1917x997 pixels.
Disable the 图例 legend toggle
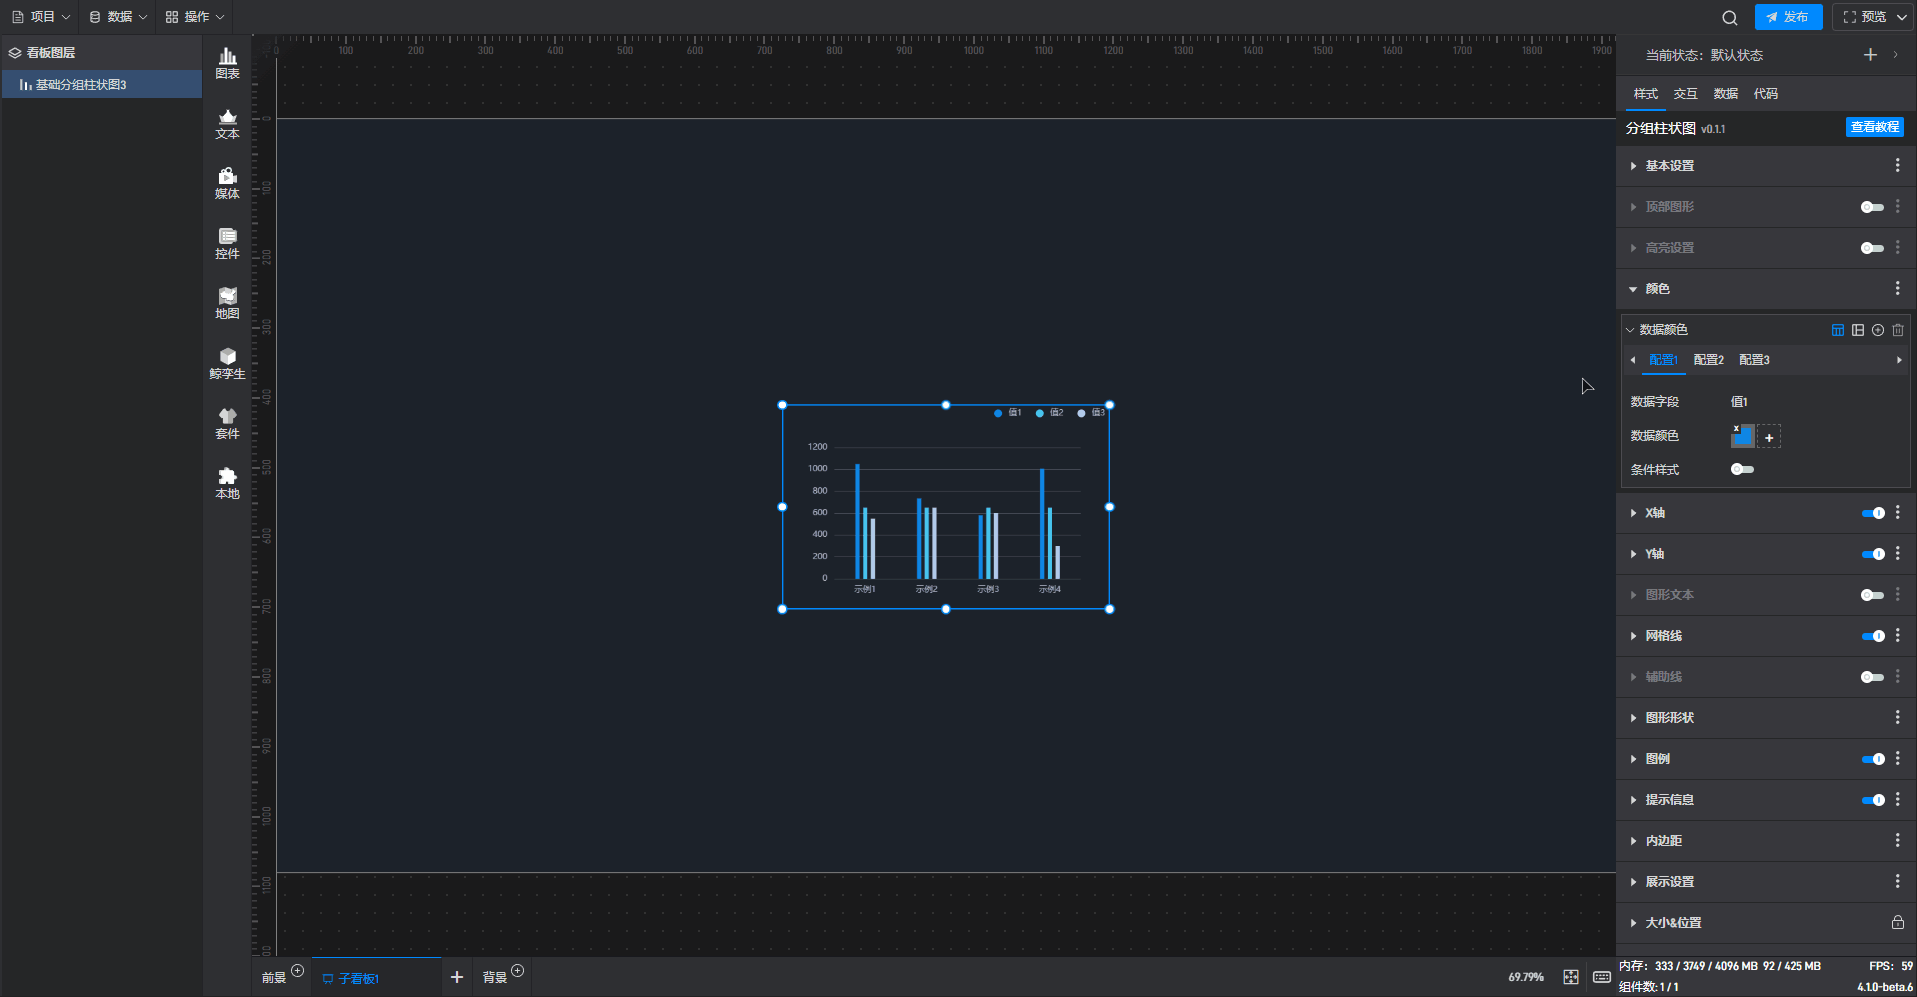click(1873, 759)
